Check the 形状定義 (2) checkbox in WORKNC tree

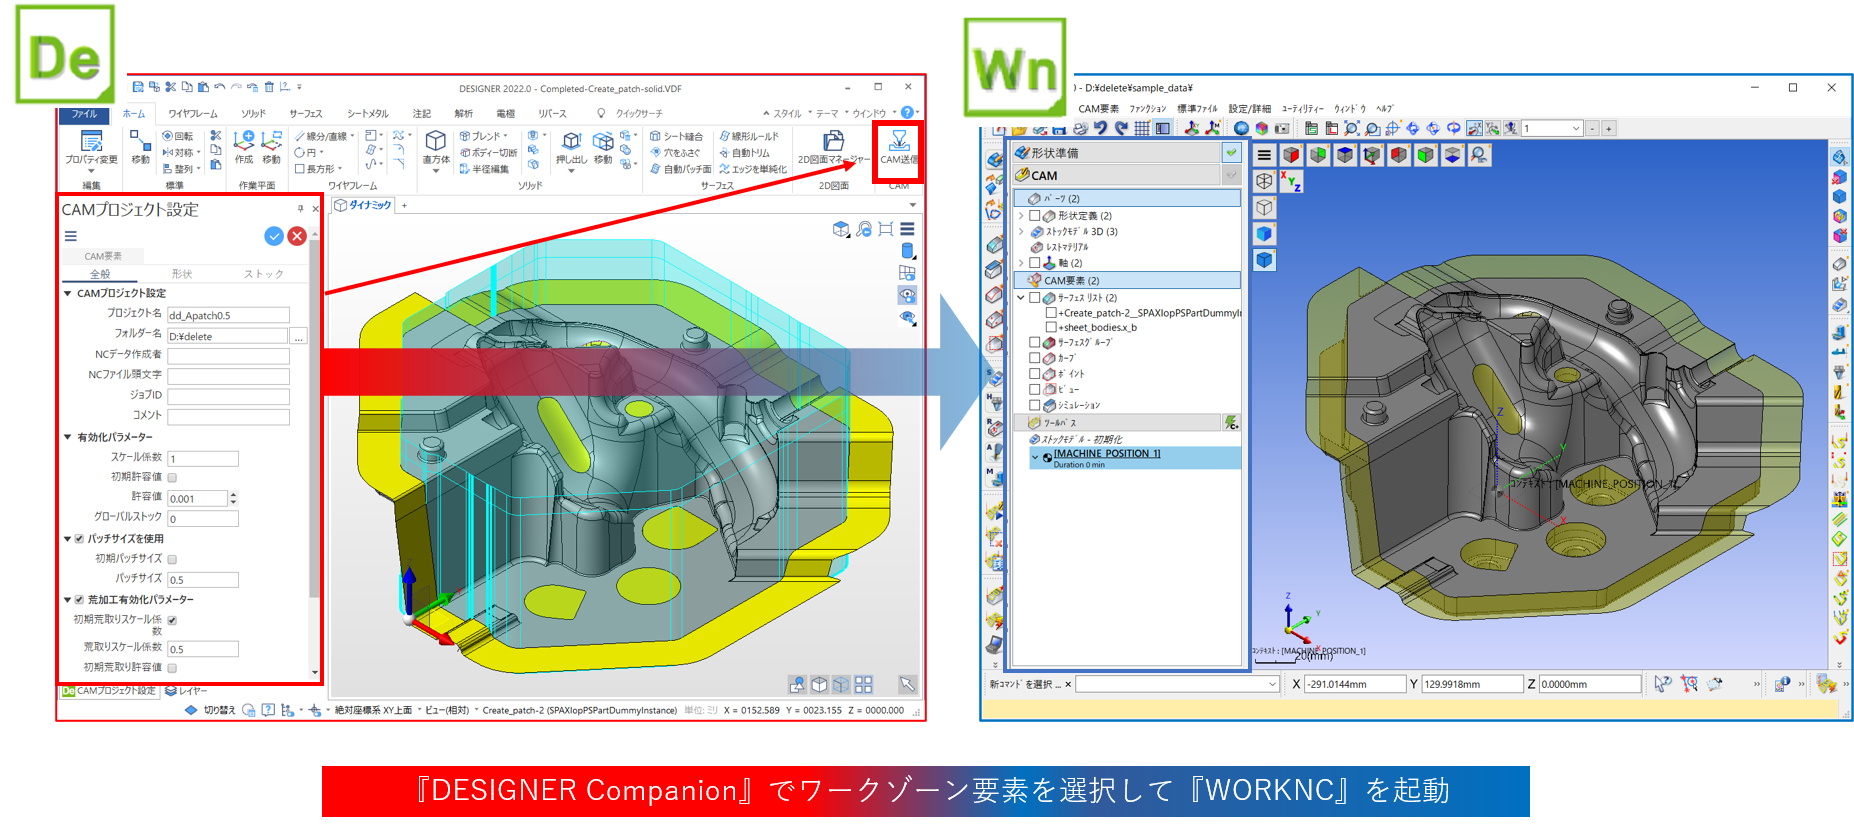coord(1034,216)
